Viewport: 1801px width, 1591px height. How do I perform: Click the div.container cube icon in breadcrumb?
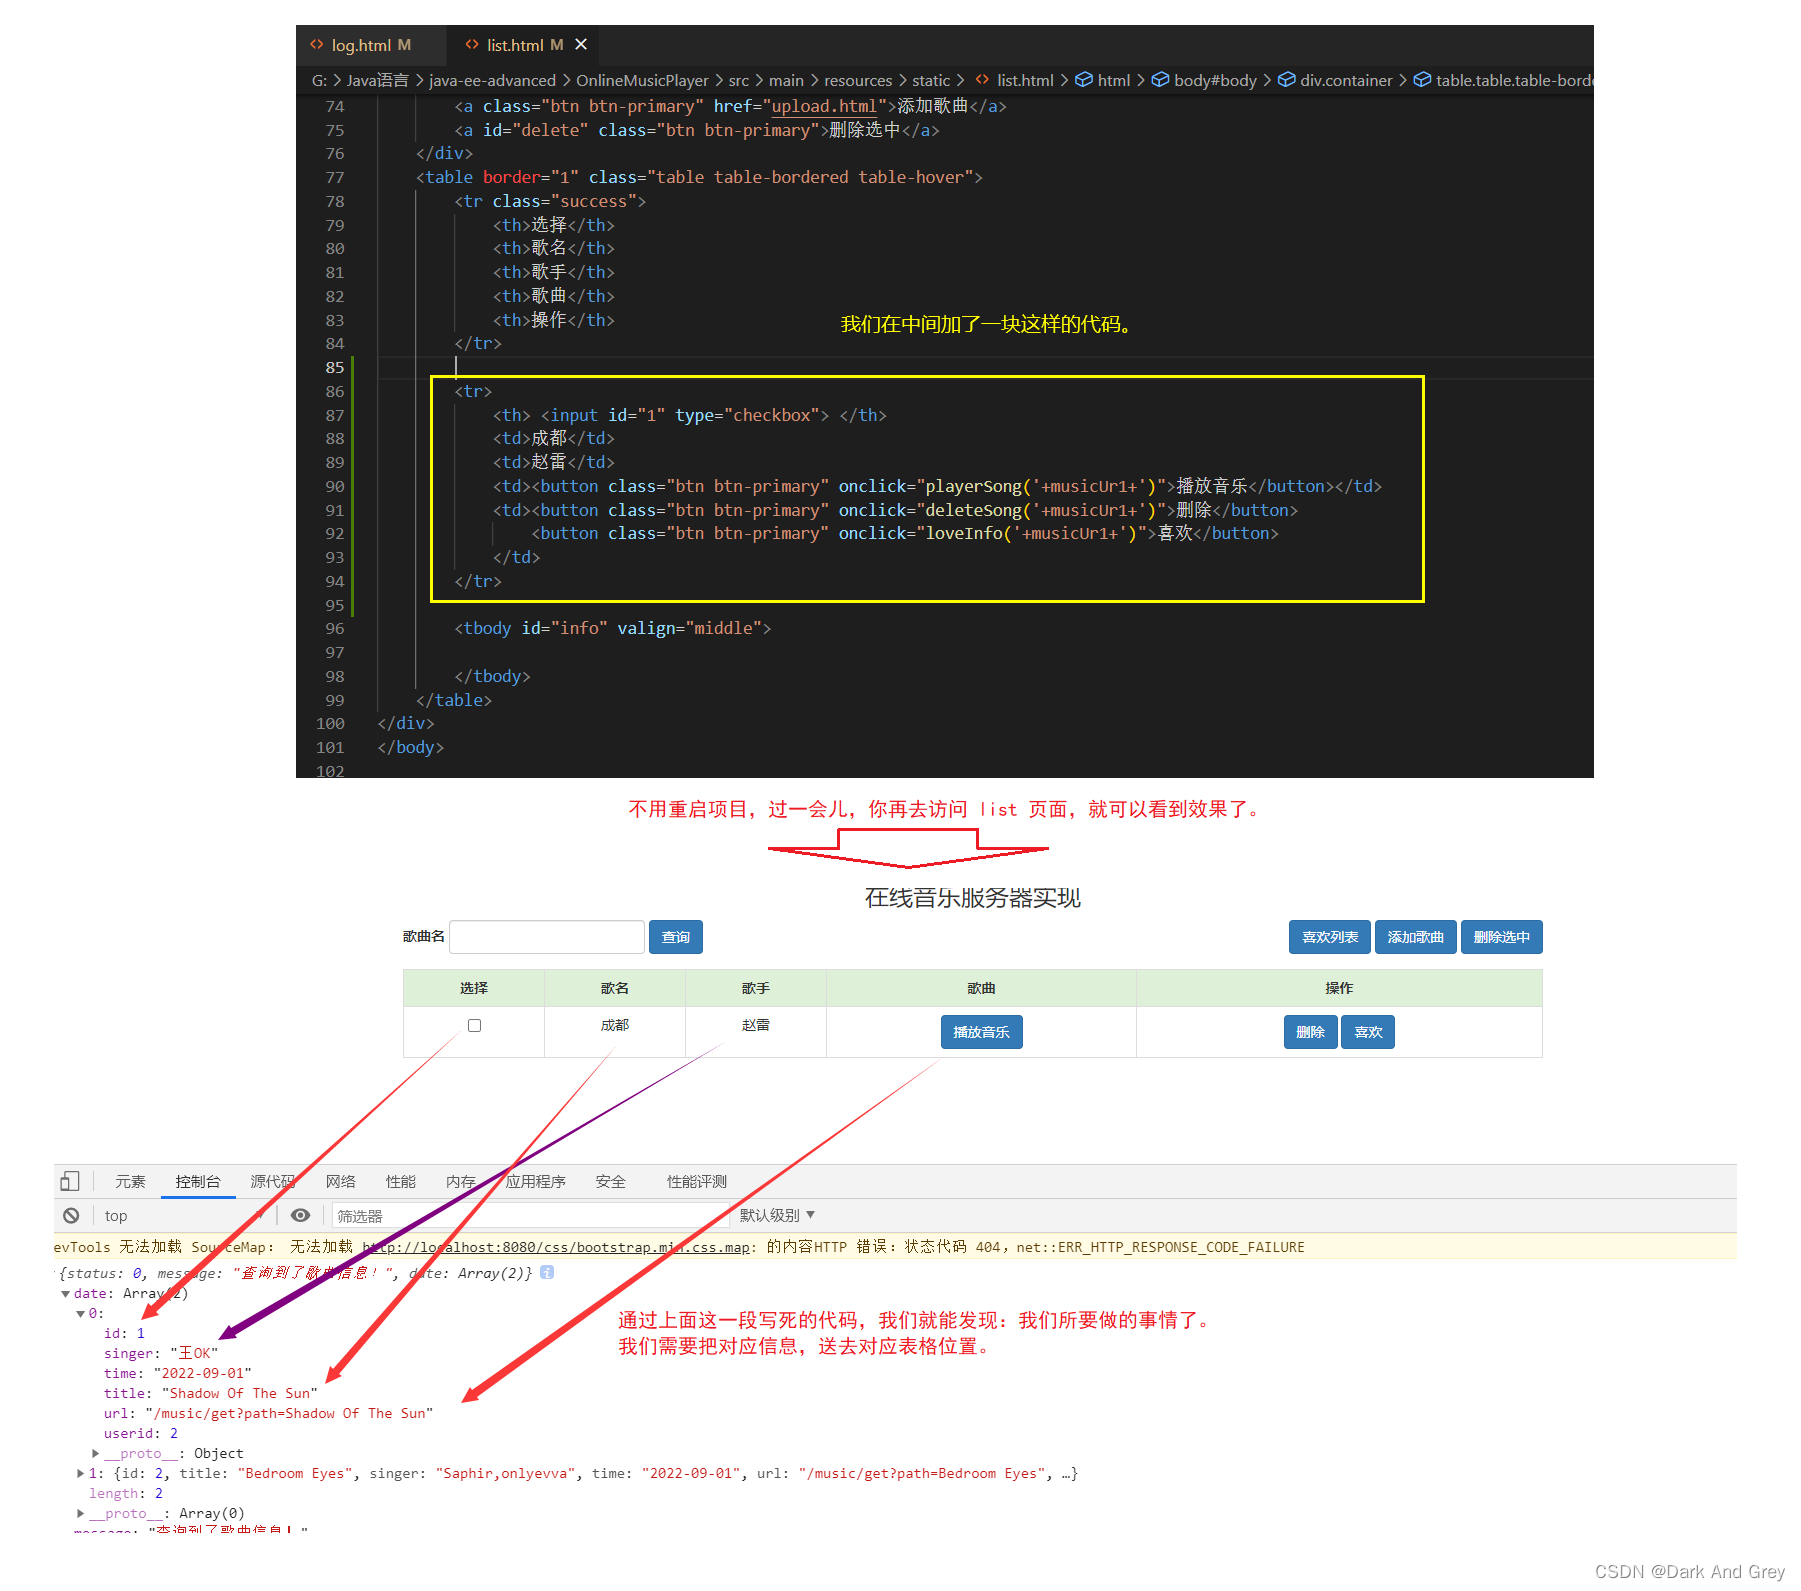tap(1287, 79)
